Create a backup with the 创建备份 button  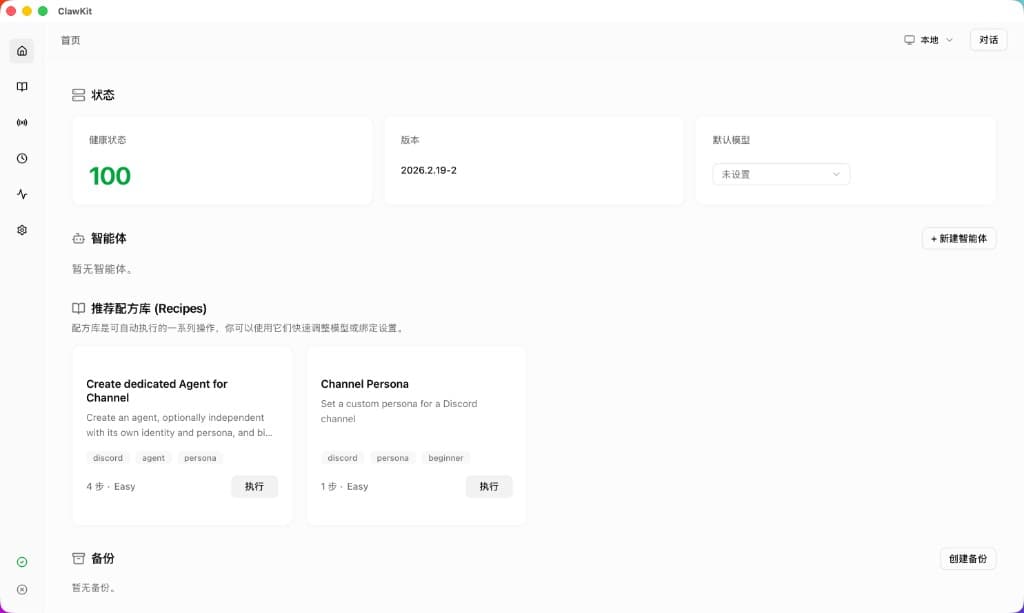(x=967, y=558)
